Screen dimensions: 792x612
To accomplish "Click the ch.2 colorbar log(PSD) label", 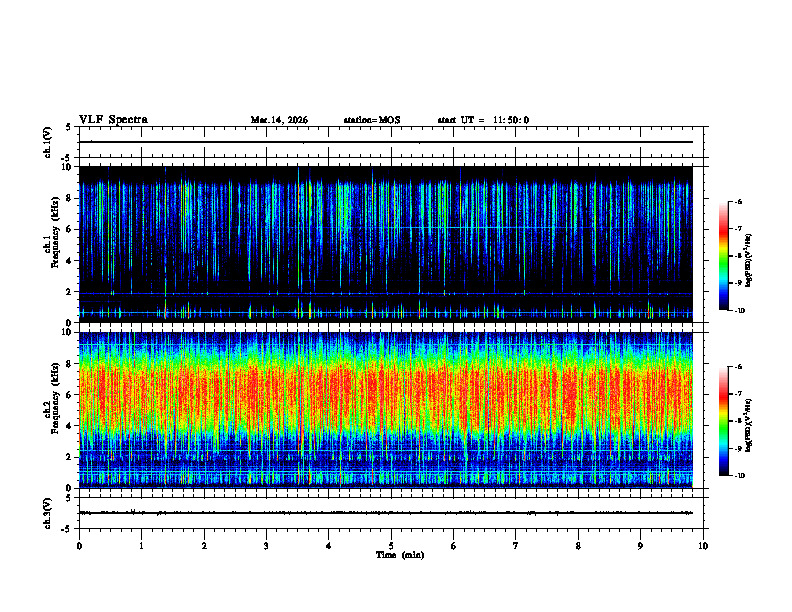I will (x=749, y=426).
